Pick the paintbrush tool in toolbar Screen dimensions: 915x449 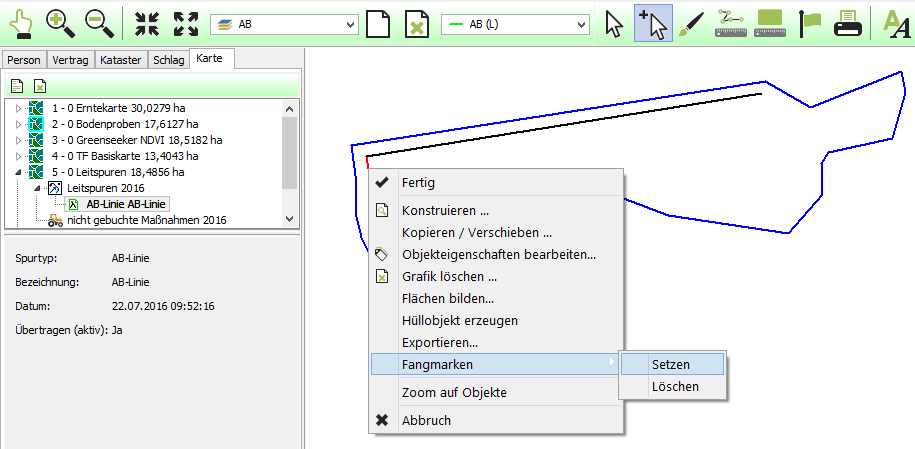pos(691,24)
